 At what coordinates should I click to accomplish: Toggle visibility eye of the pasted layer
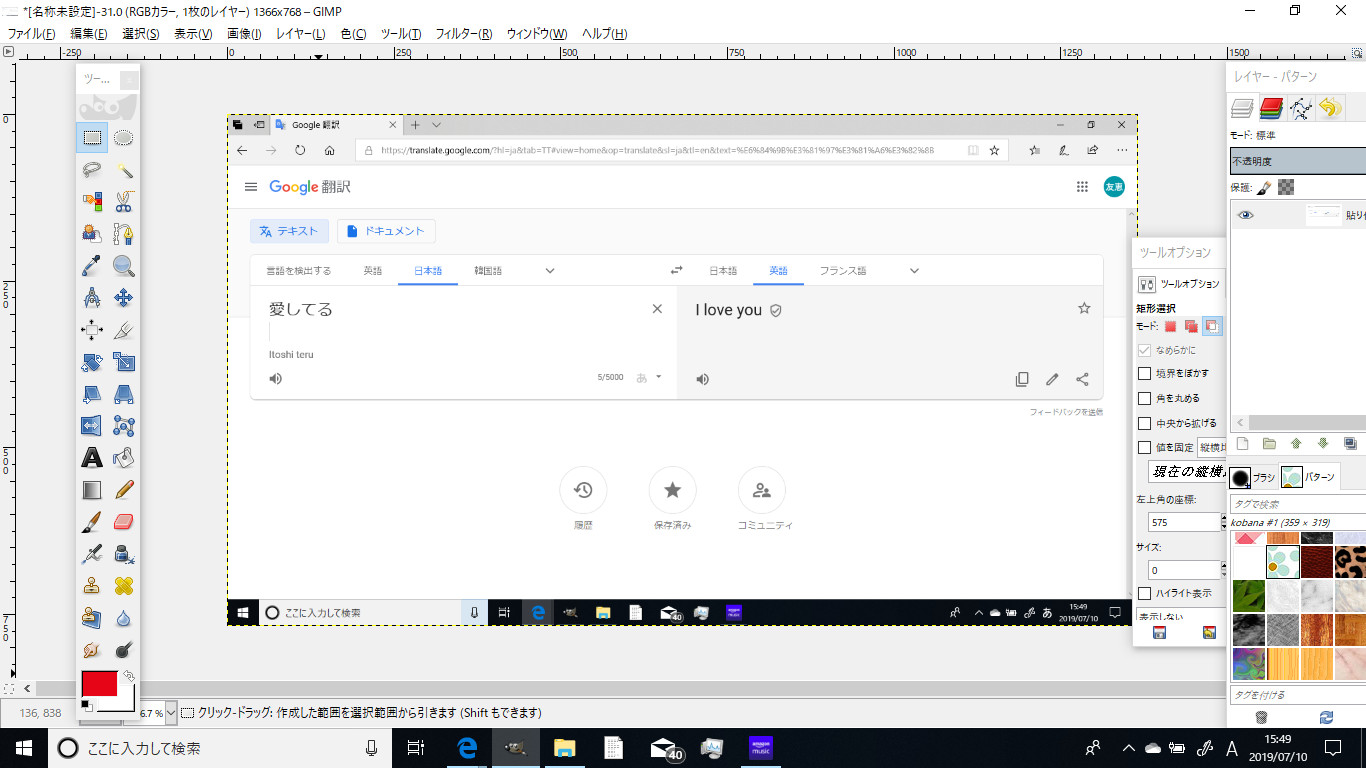pos(1246,215)
